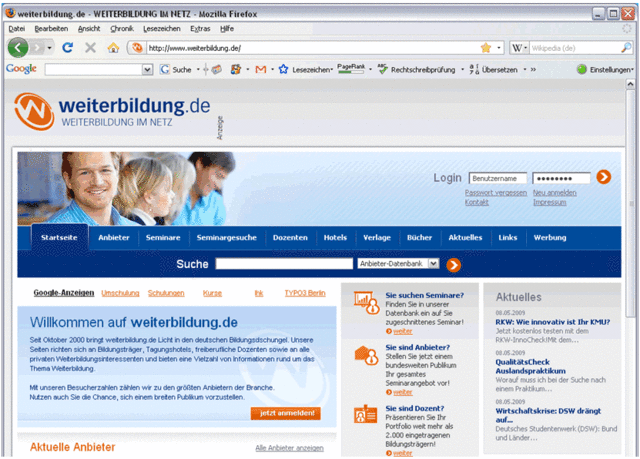The height and width of the screenshot is (459, 640).
Task: Open the Hilfe menu
Action: [227, 29]
